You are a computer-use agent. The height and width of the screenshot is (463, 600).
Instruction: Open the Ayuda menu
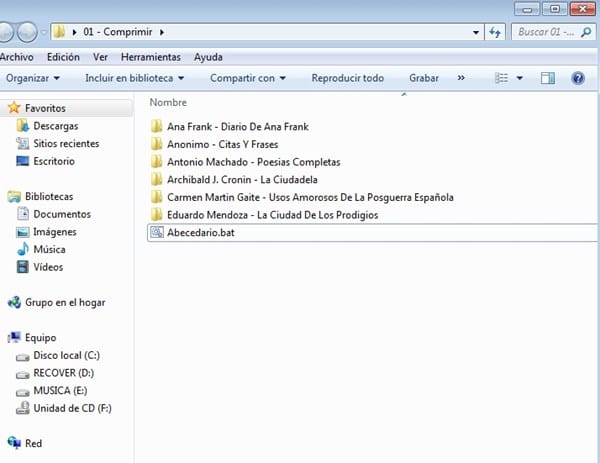click(x=208, y=57)
